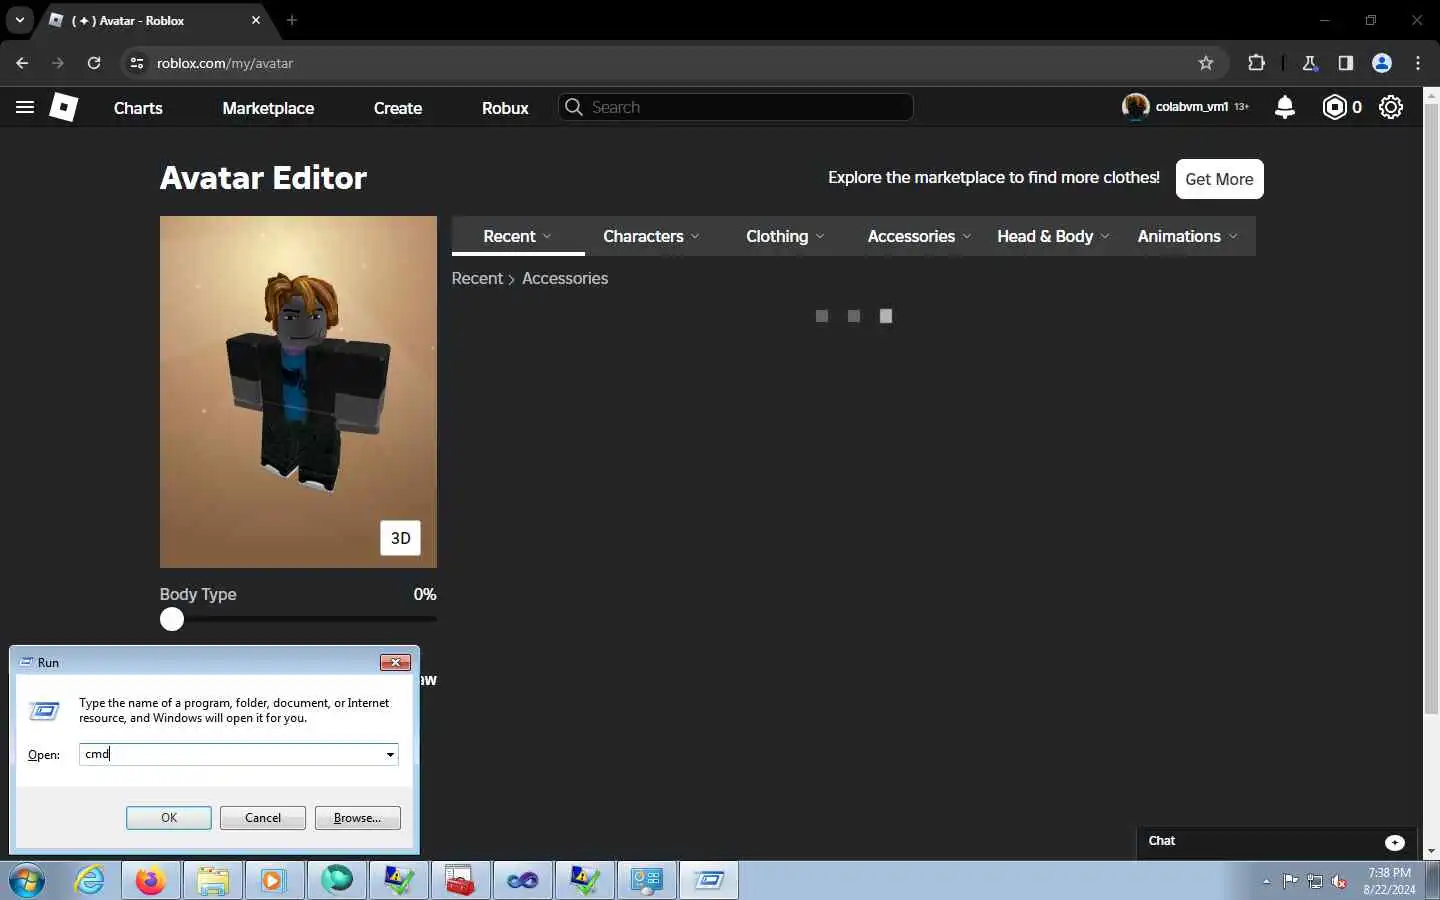Click the avatar preview thumbnail
Screen dimensions: 1440x900
pos(298,392)
